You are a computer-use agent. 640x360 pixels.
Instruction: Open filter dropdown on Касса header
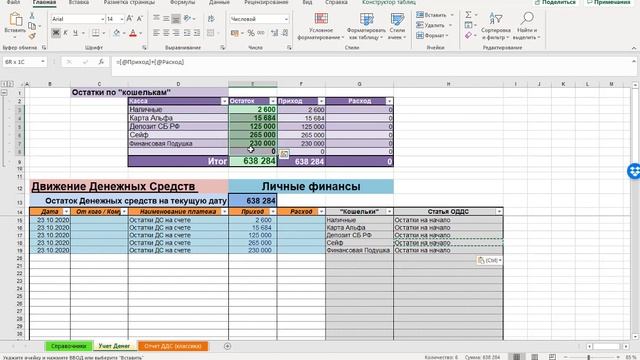click(224, 101)
